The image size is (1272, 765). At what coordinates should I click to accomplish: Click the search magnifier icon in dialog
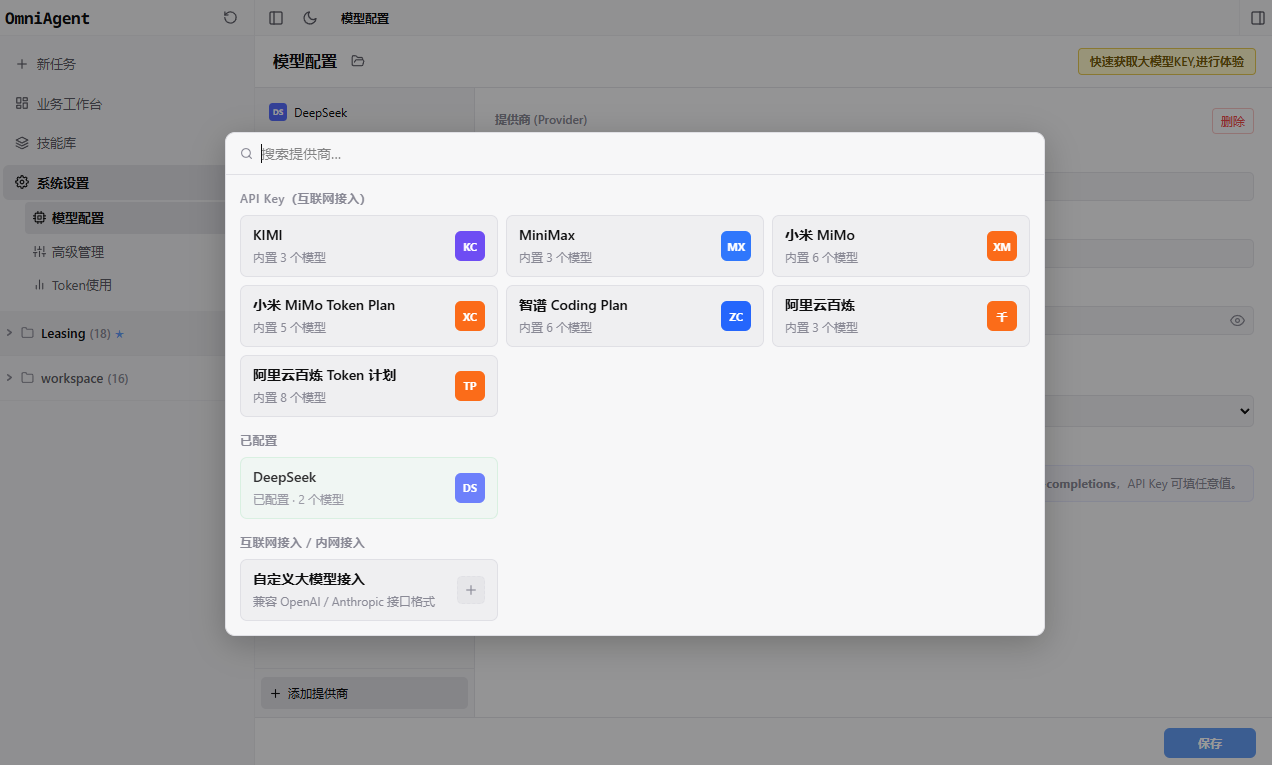pos(246,154)
